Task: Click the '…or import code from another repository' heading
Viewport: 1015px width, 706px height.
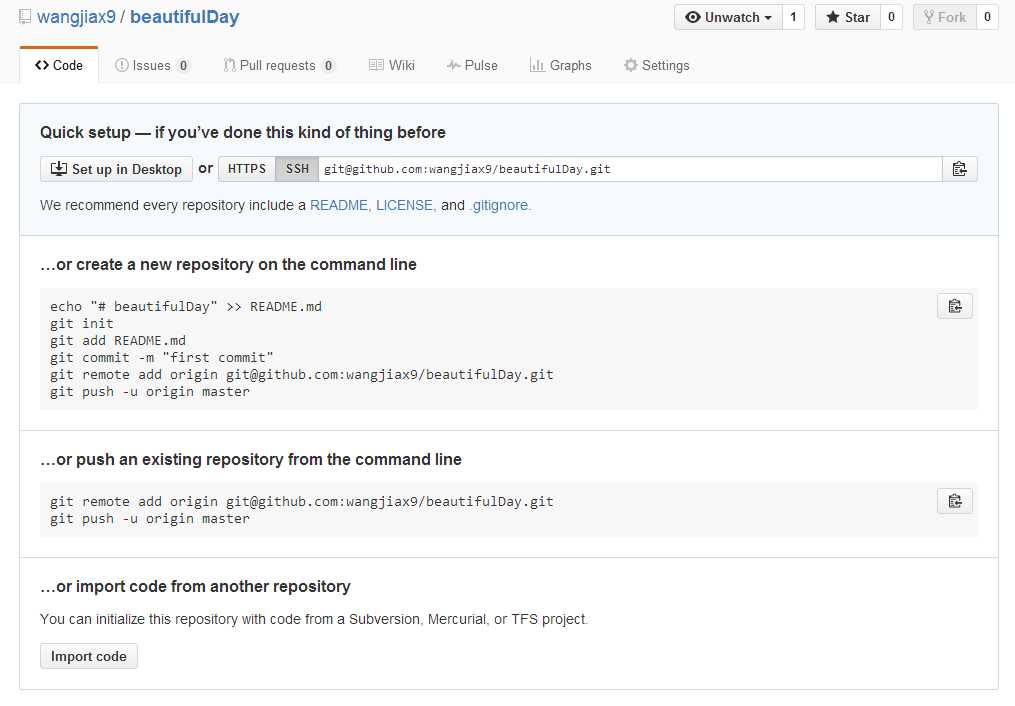Action: click(195, 586)
